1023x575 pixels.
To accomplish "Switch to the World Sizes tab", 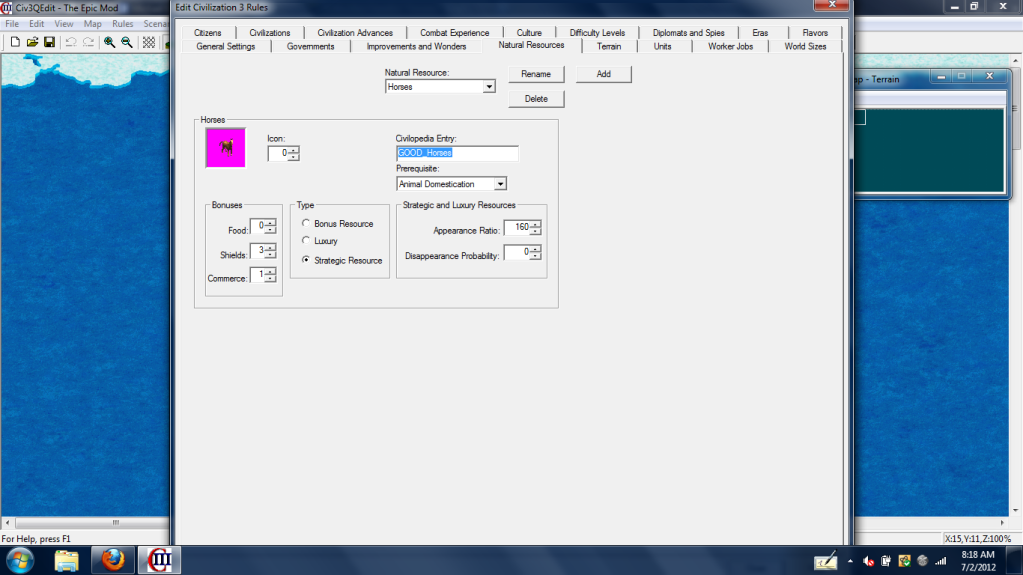I will [x=805, y=46].
